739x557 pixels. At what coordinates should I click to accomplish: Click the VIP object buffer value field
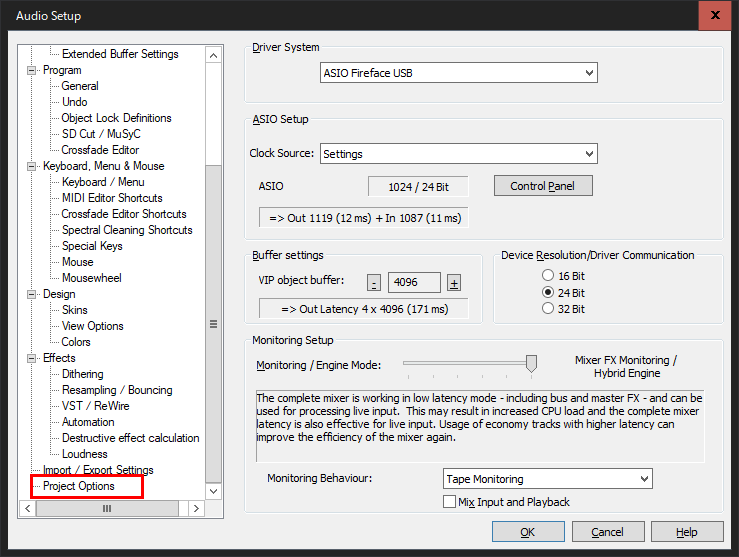click(413, 283)
